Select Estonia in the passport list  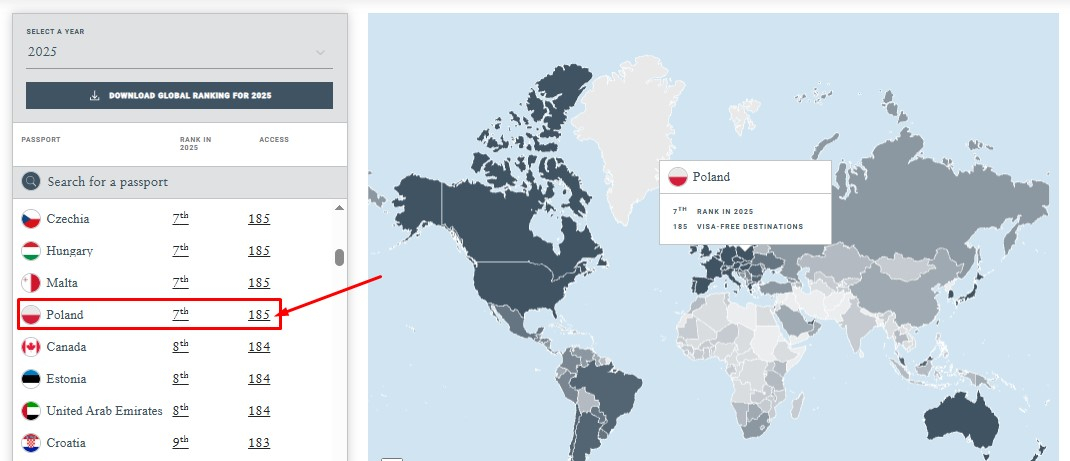[66, 379]
